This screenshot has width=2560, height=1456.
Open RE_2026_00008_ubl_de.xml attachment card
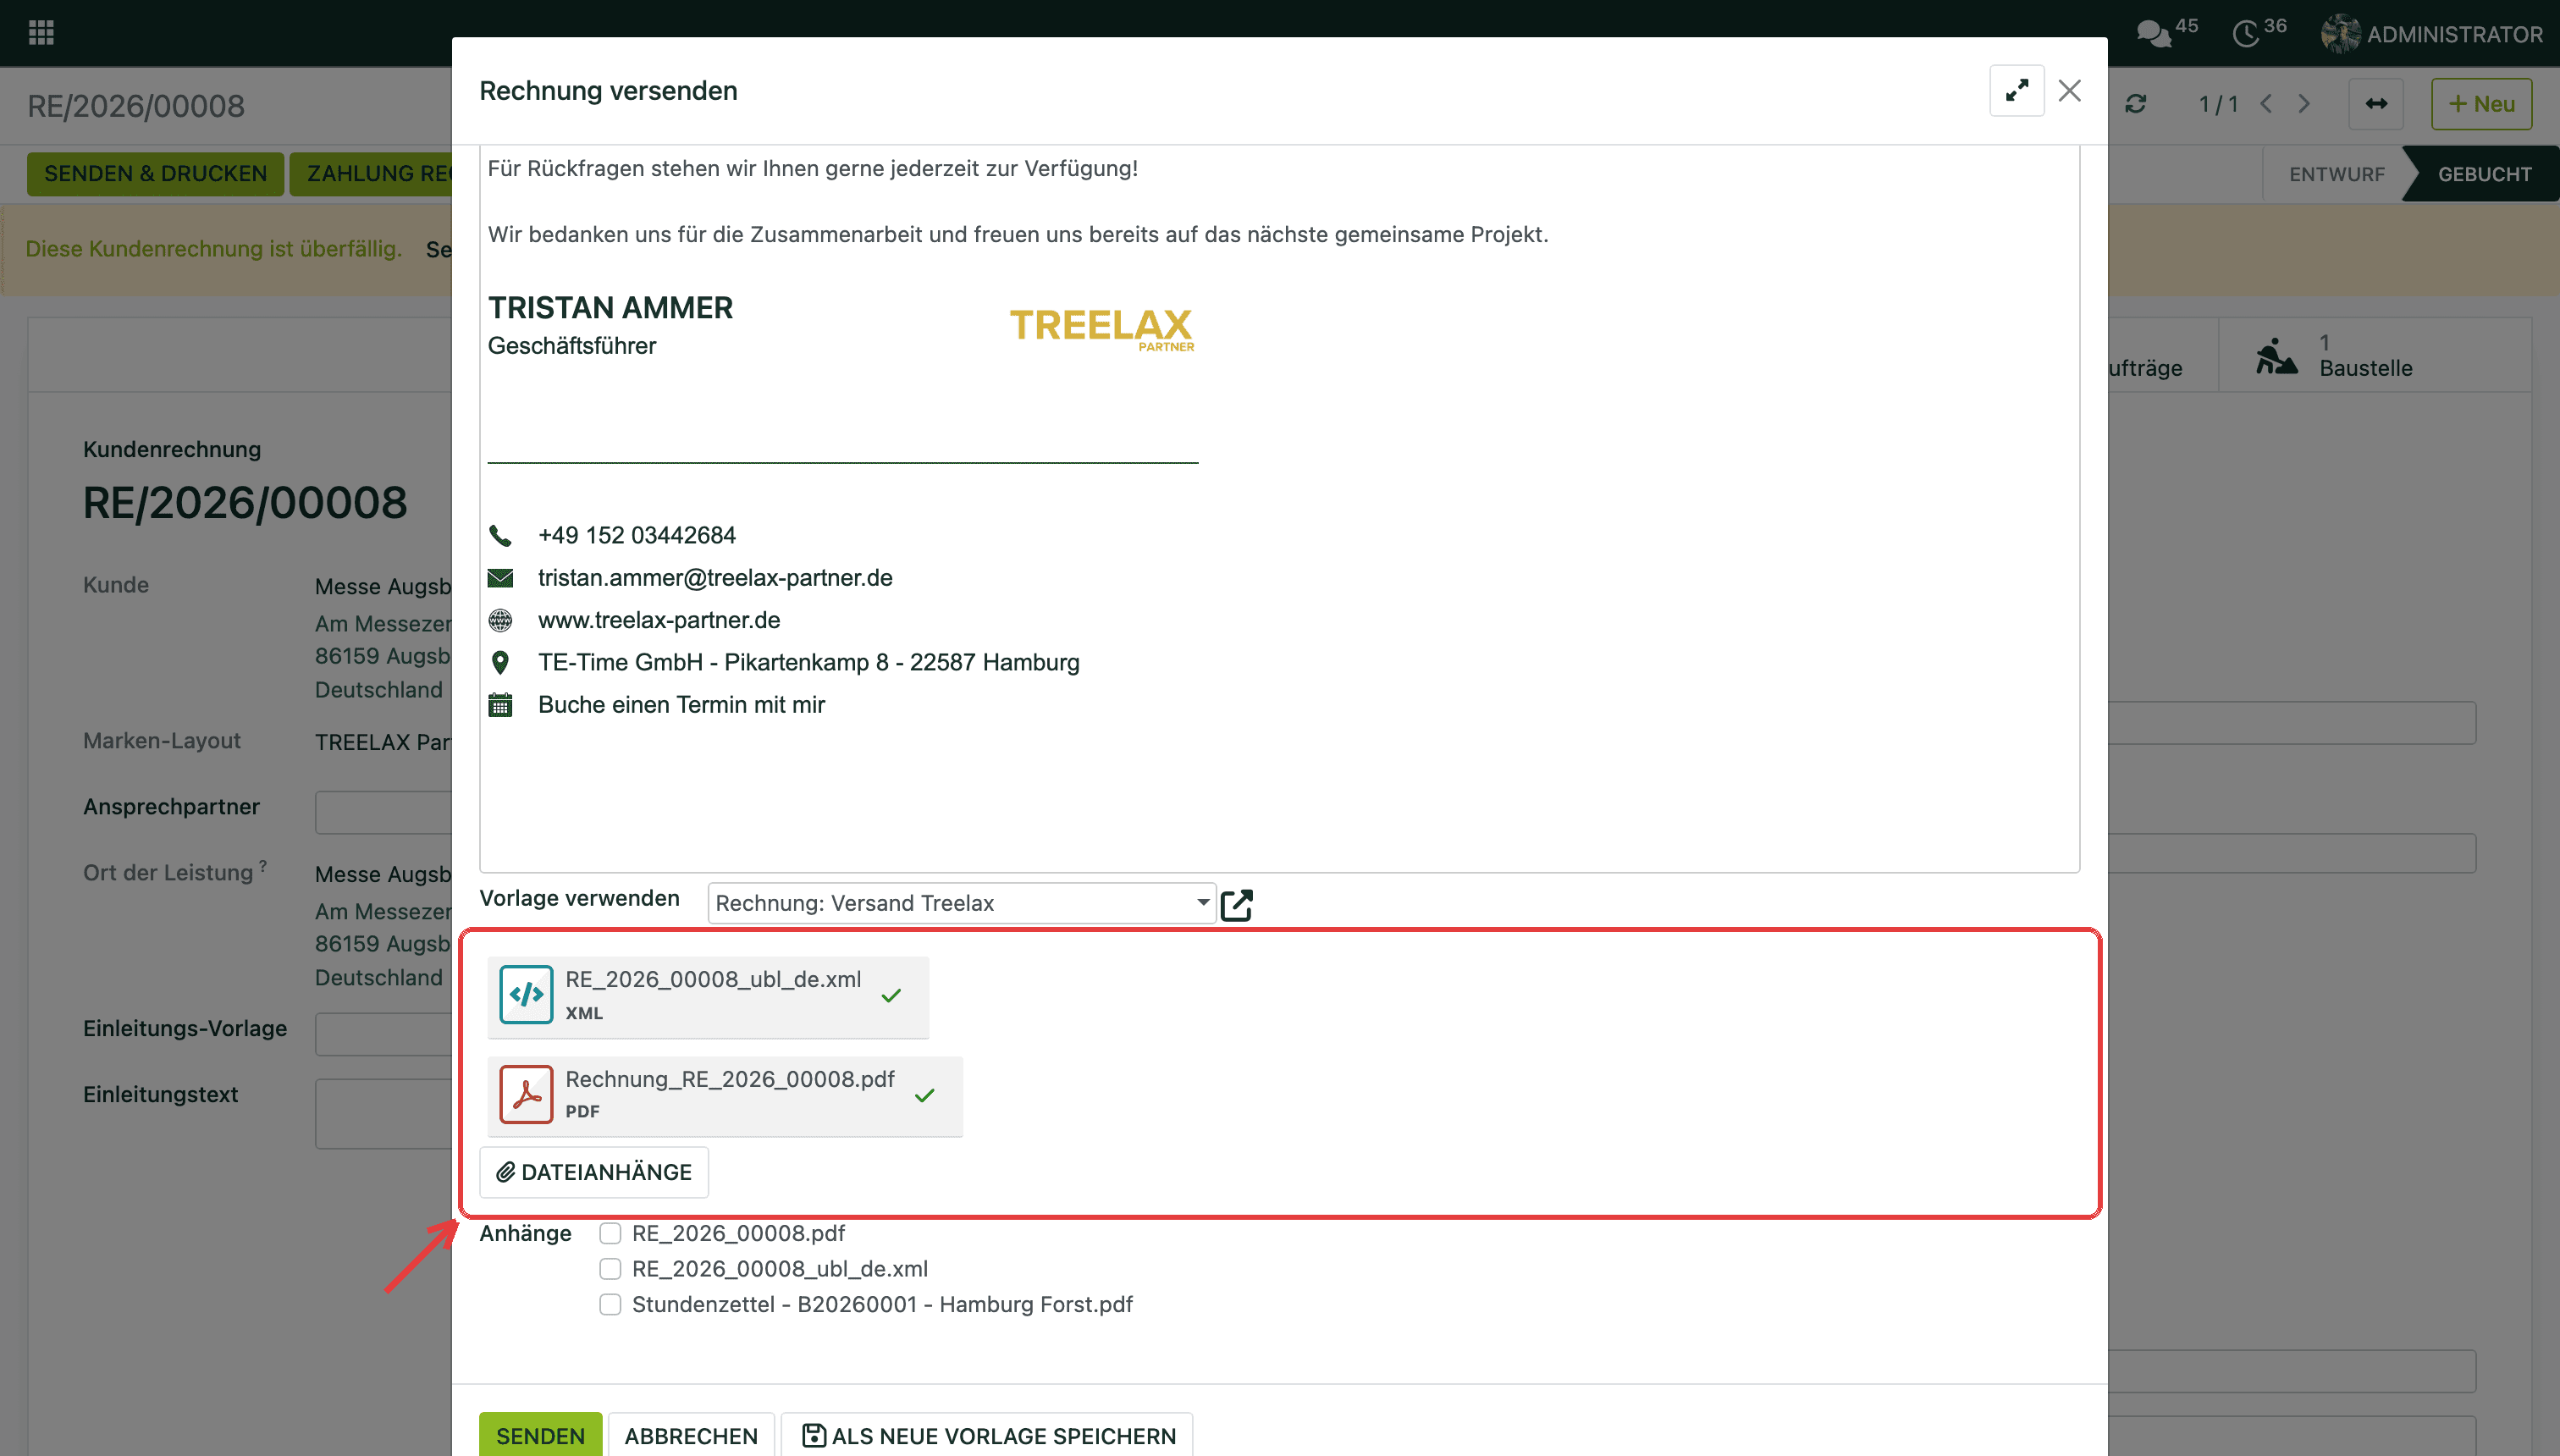pos(708,997)
